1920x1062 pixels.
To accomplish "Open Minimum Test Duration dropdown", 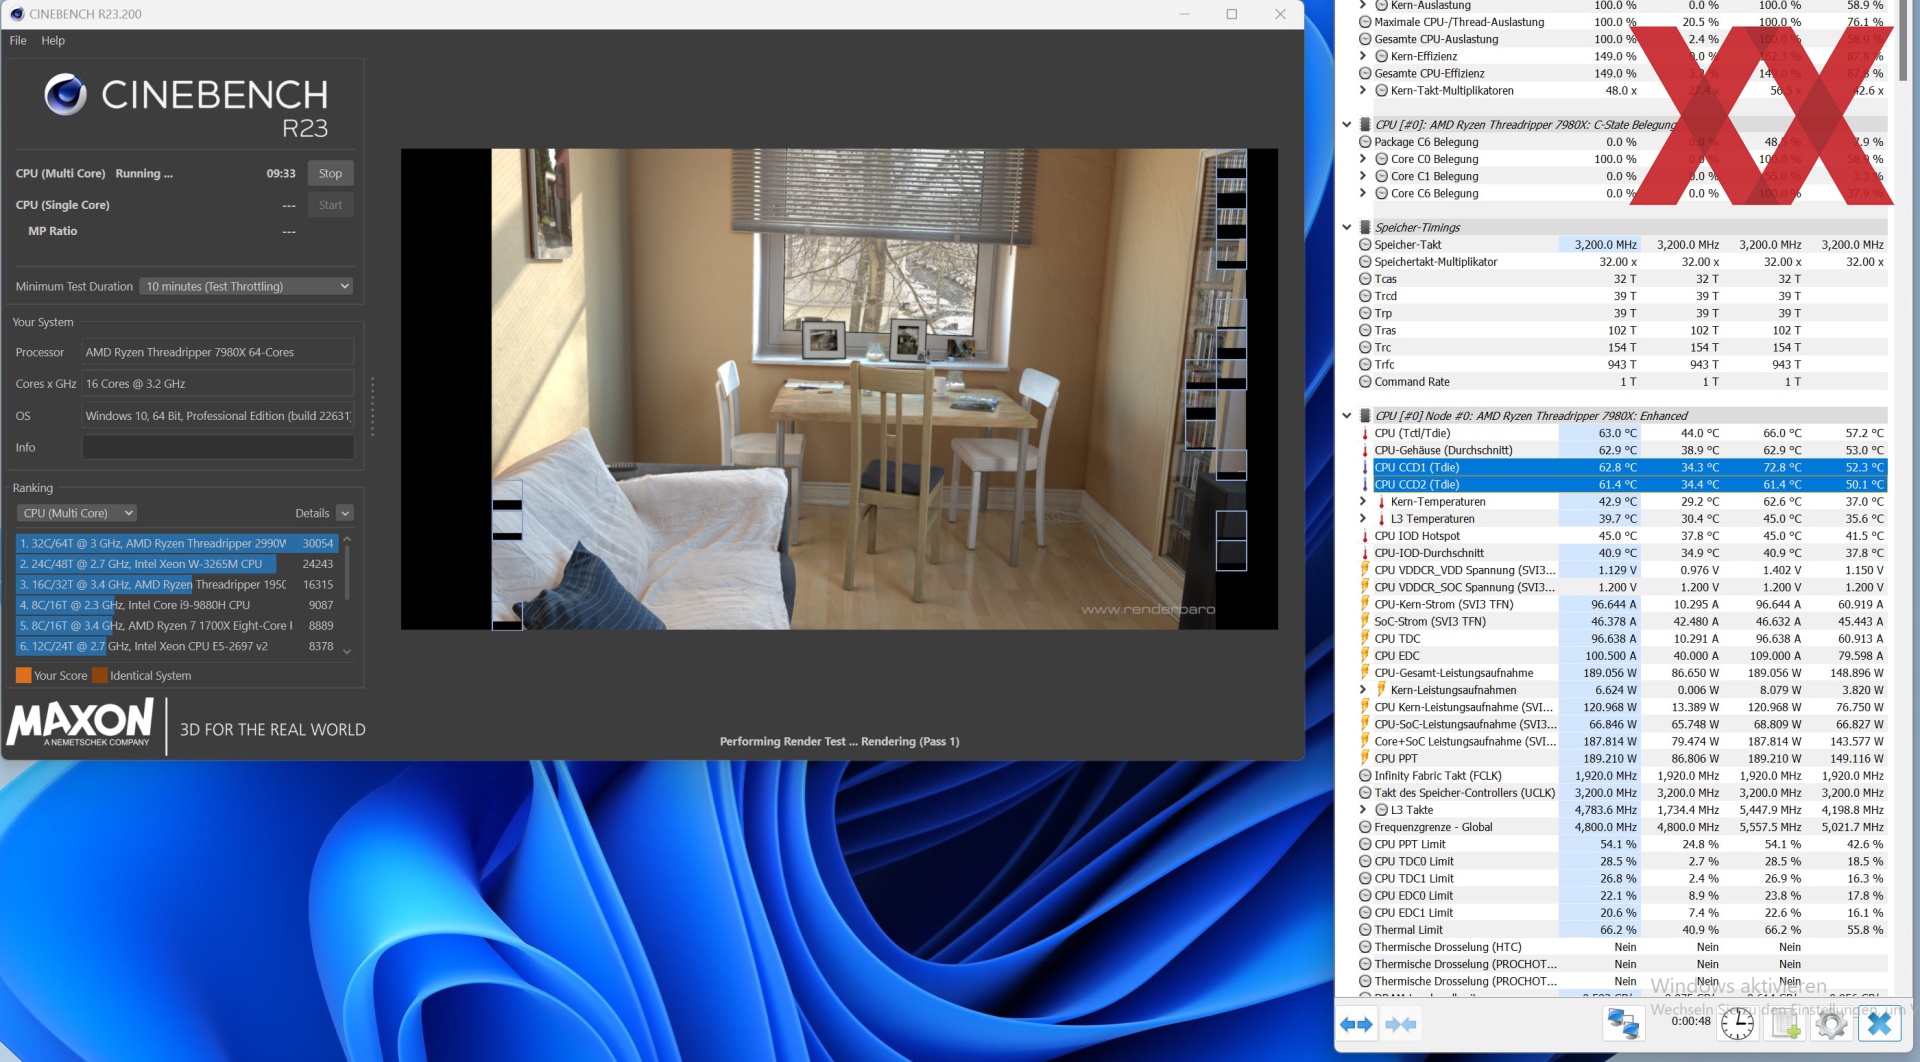I will coord(246,286).
